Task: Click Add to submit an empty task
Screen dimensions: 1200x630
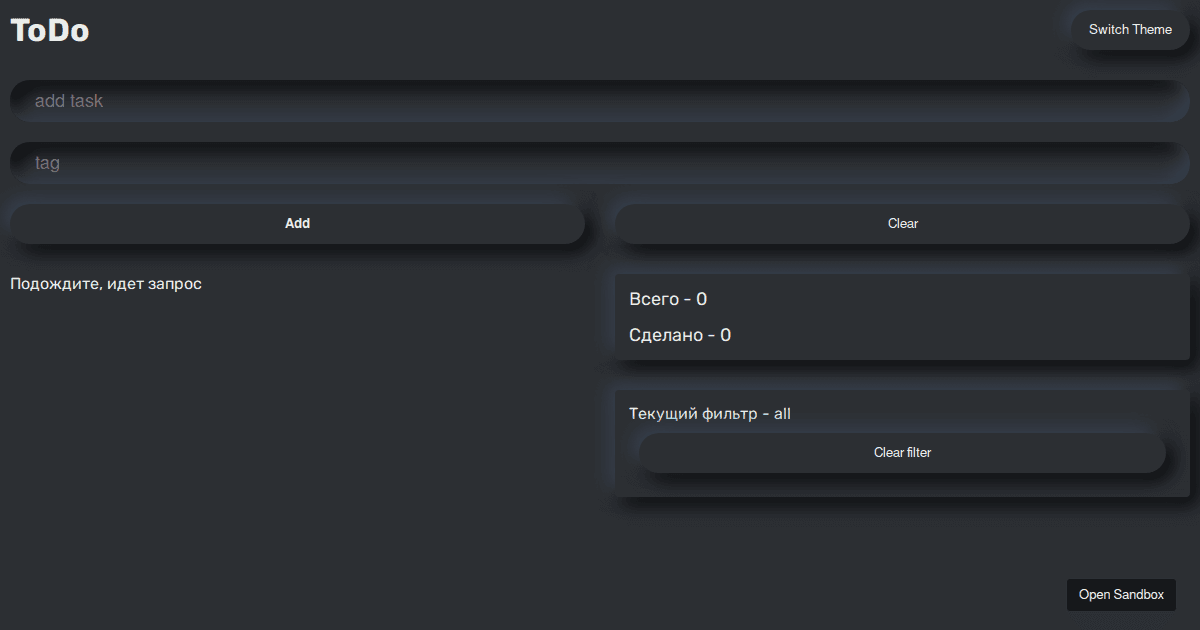Action: coord(297,223)
